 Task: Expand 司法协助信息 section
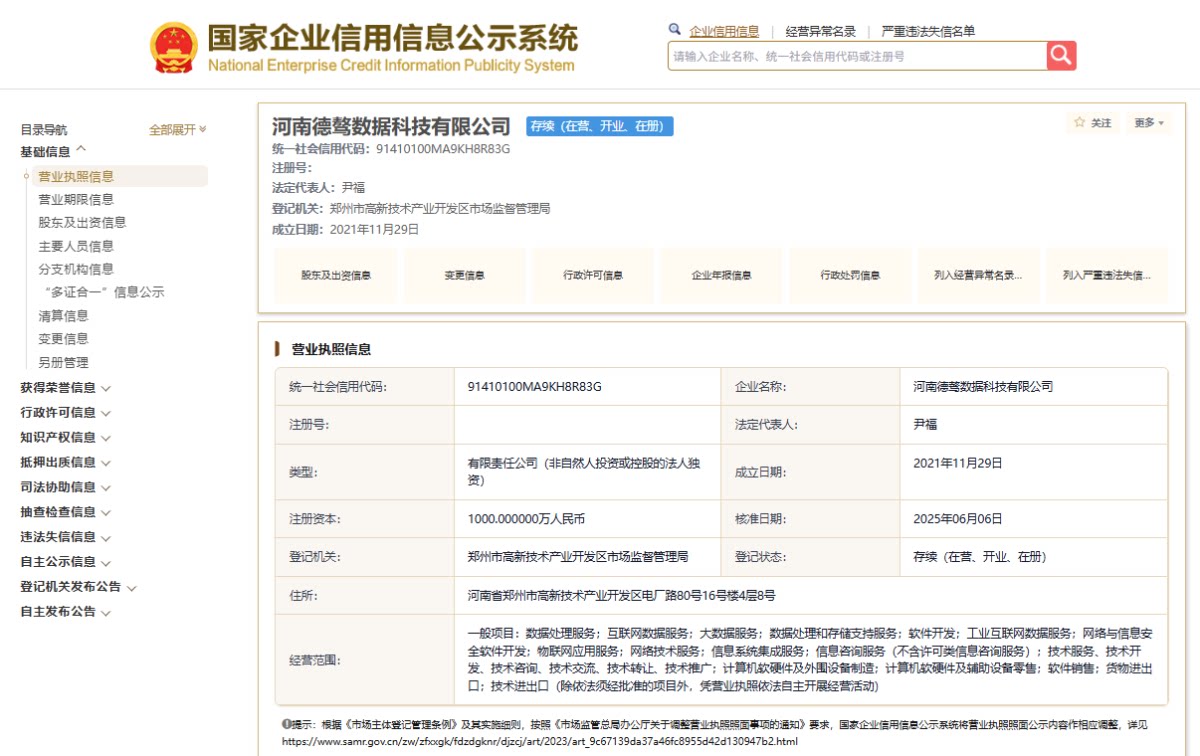coord(65,488)
